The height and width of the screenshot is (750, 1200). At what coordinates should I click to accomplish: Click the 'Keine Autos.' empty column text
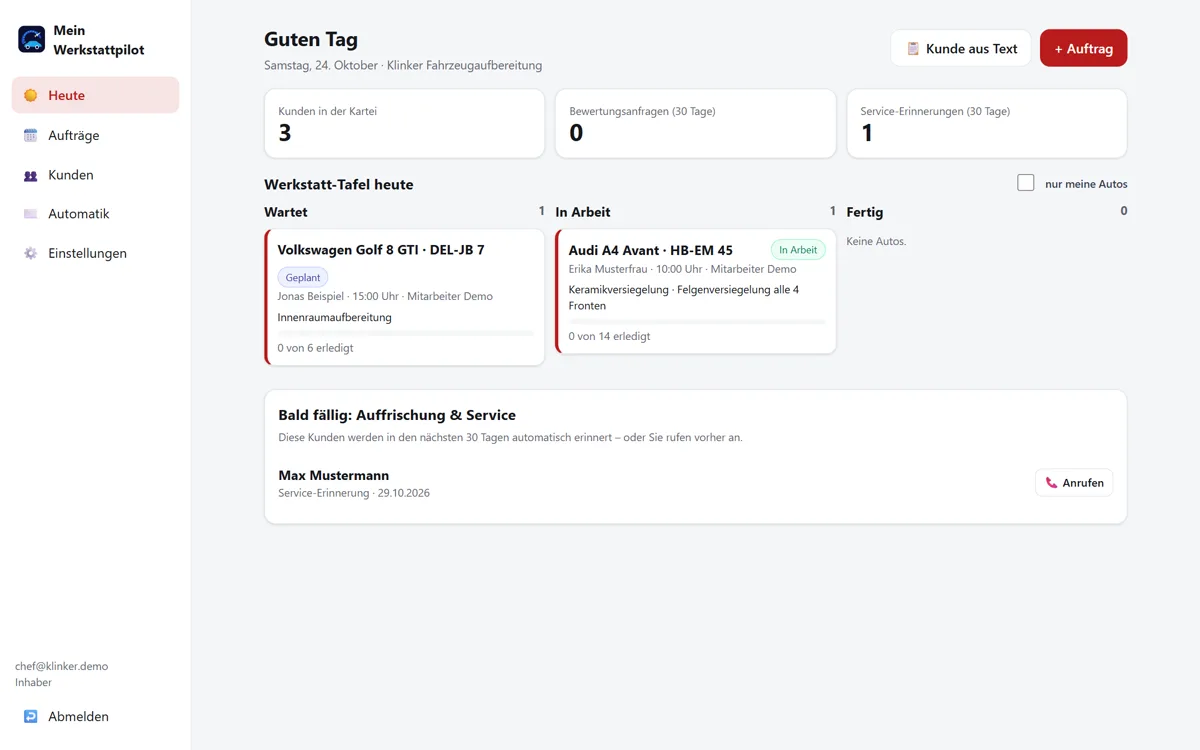[877, 241]
